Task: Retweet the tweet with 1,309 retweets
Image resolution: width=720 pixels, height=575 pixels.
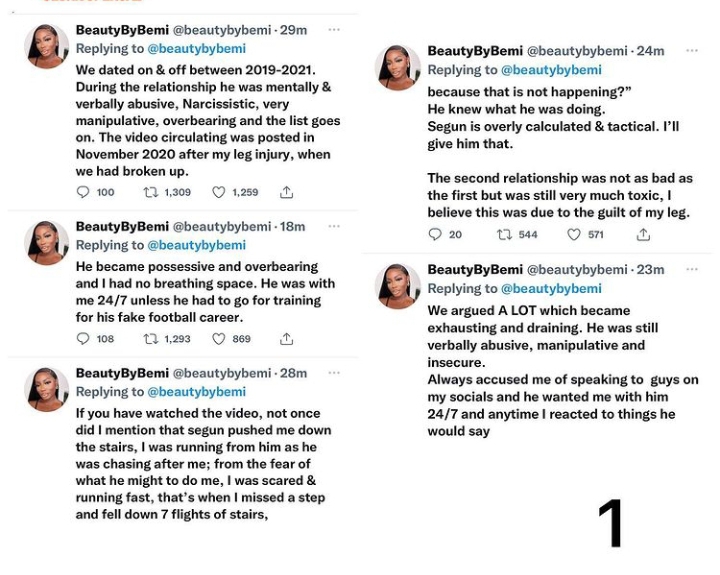Action: pyautogui.click(x=152, y=192)
